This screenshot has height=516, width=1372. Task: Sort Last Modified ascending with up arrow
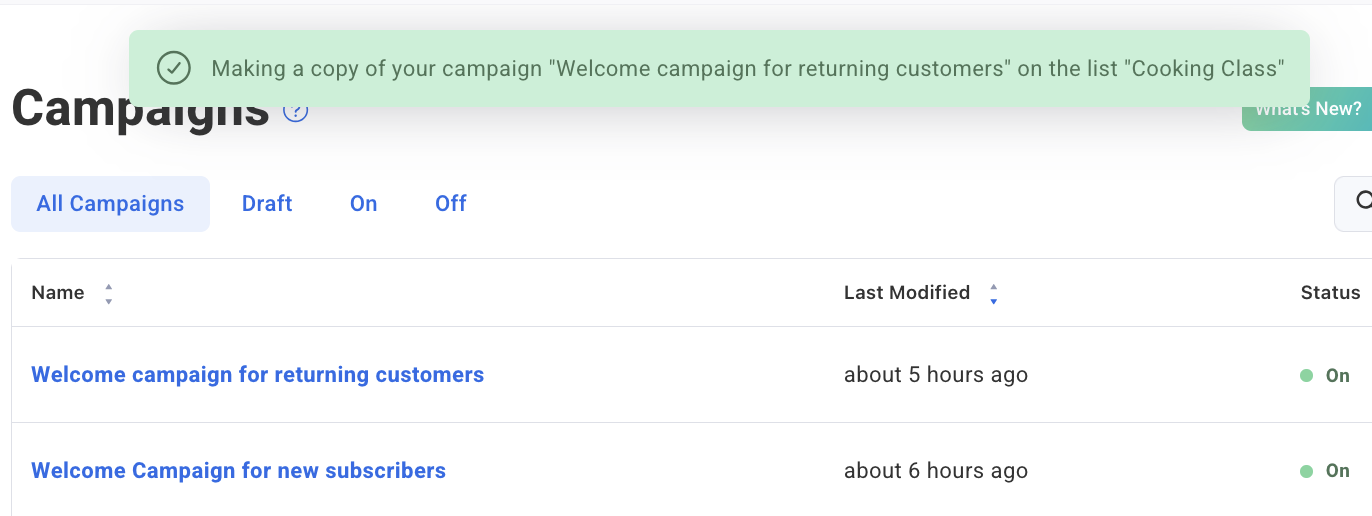pyautogui.click(x=993, y=287)
